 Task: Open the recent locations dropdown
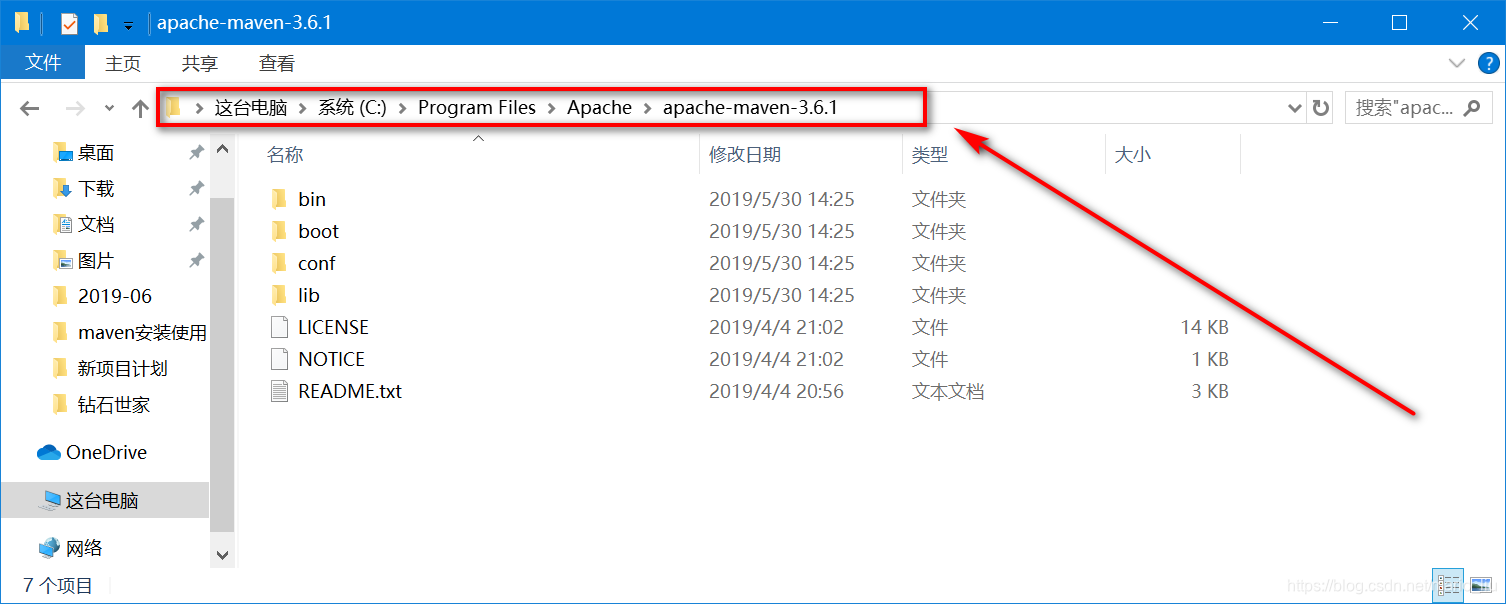109,108
